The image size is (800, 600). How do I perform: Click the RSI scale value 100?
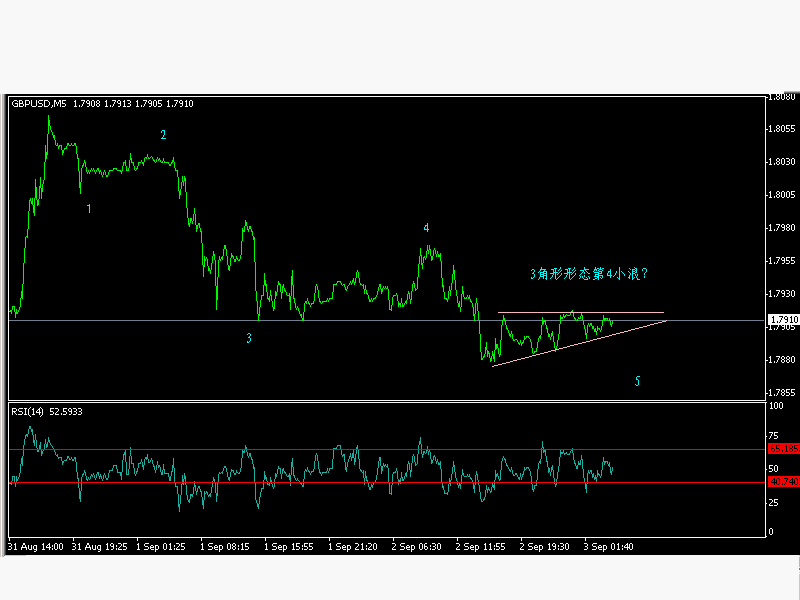point(776,406)
